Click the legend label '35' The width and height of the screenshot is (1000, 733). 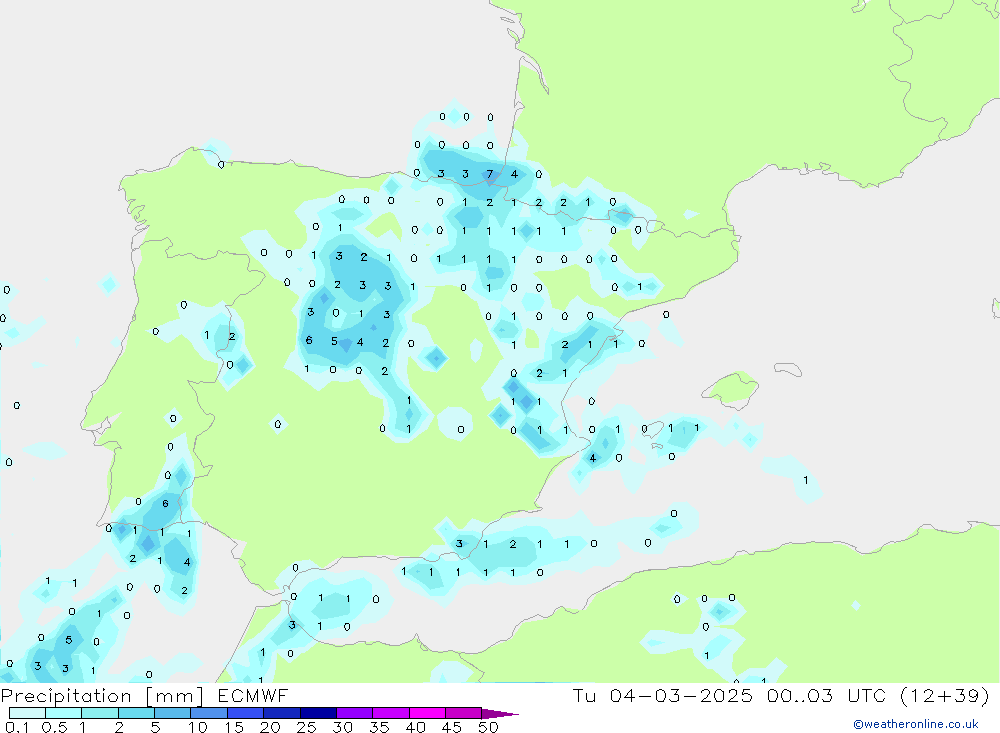click(x=379, y=727)
